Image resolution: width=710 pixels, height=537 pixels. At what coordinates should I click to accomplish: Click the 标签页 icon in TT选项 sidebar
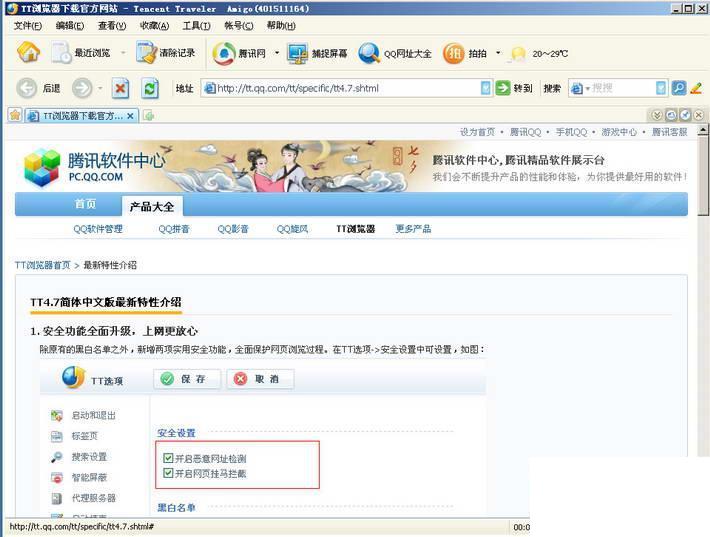pos(57,436)
